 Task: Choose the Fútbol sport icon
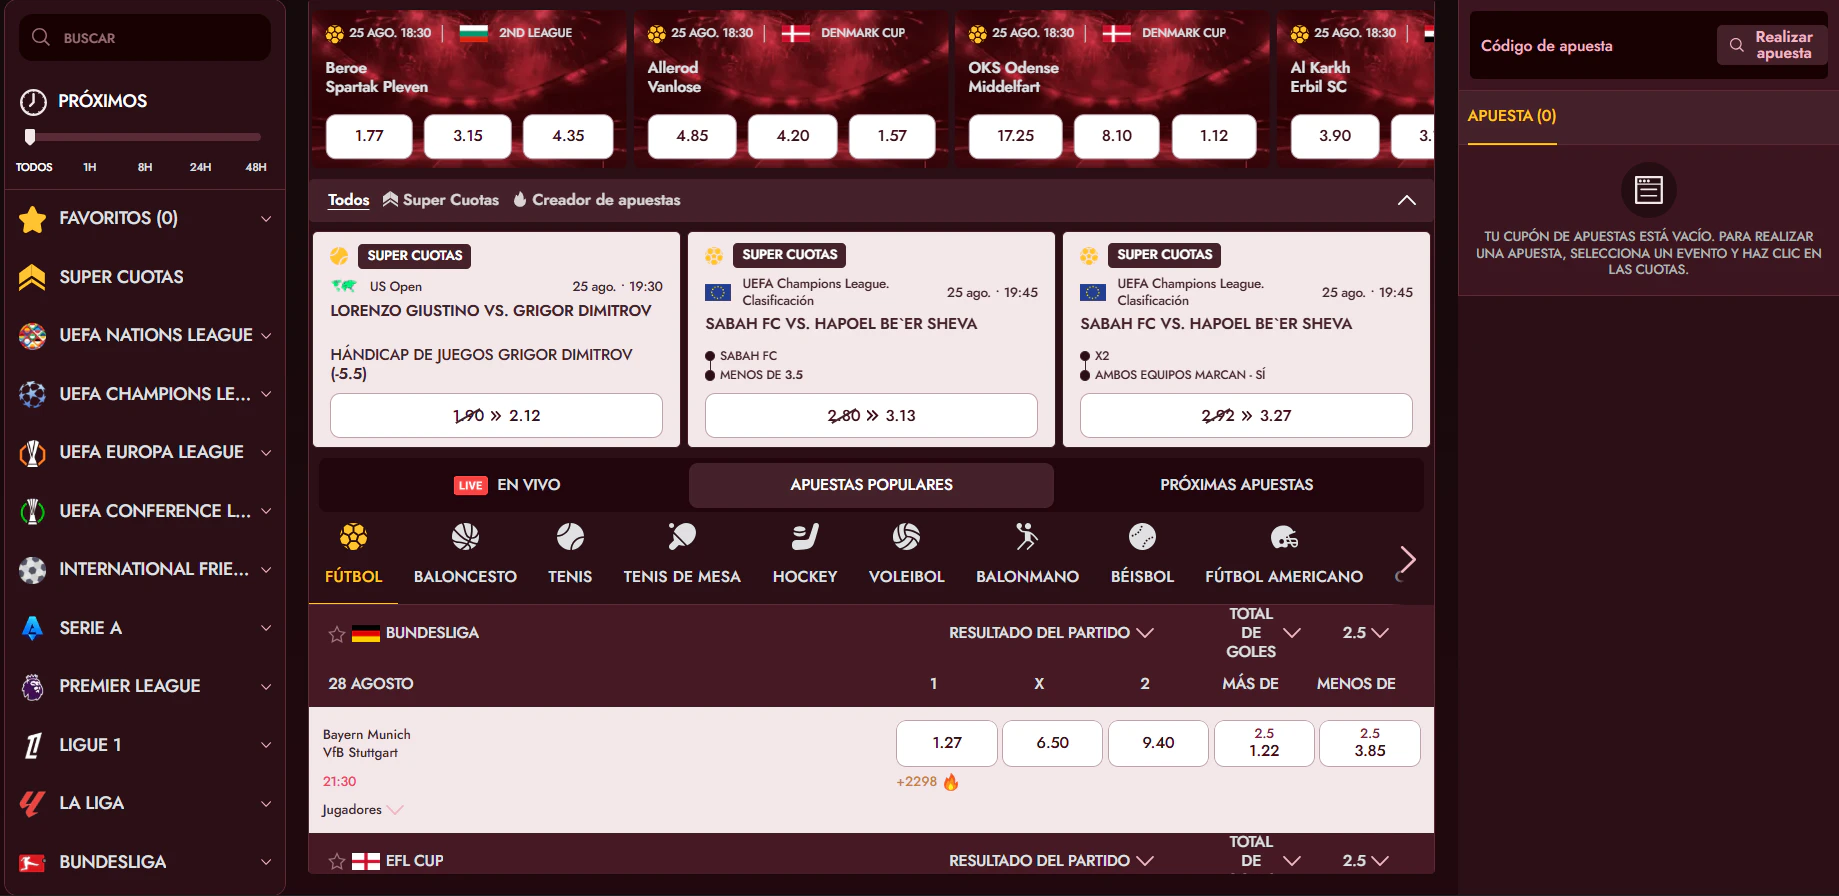click(x=353, y=537)
